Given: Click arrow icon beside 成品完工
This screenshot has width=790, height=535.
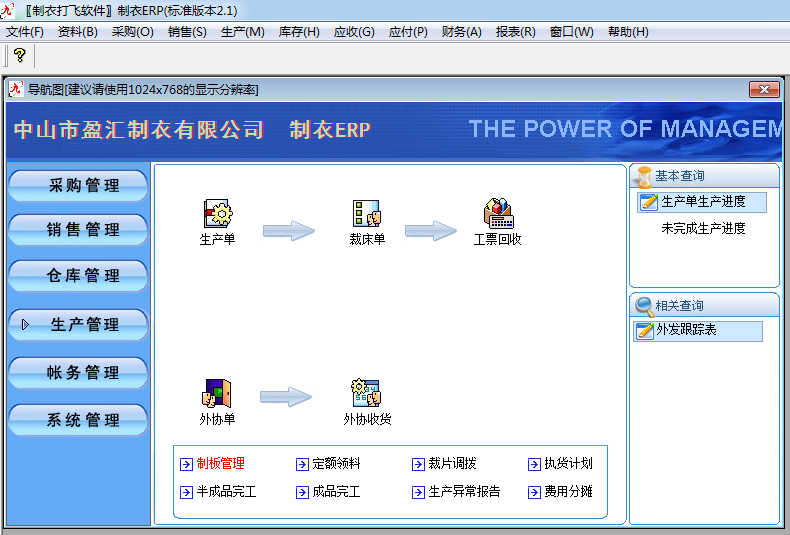Looking at the screenshot, I should (x=302, y=492).
